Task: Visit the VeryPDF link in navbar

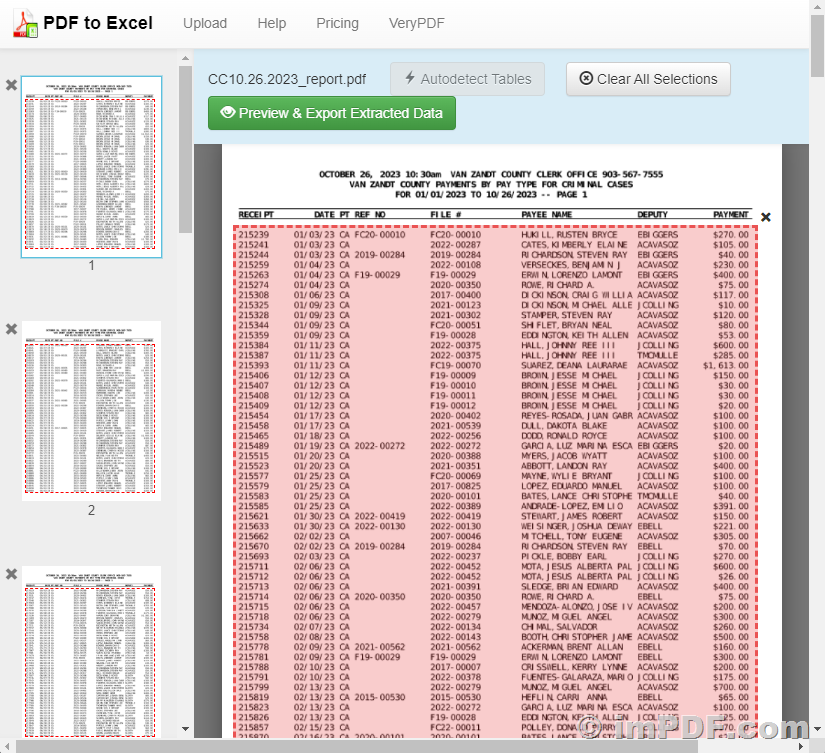Action: click(416, 23)
